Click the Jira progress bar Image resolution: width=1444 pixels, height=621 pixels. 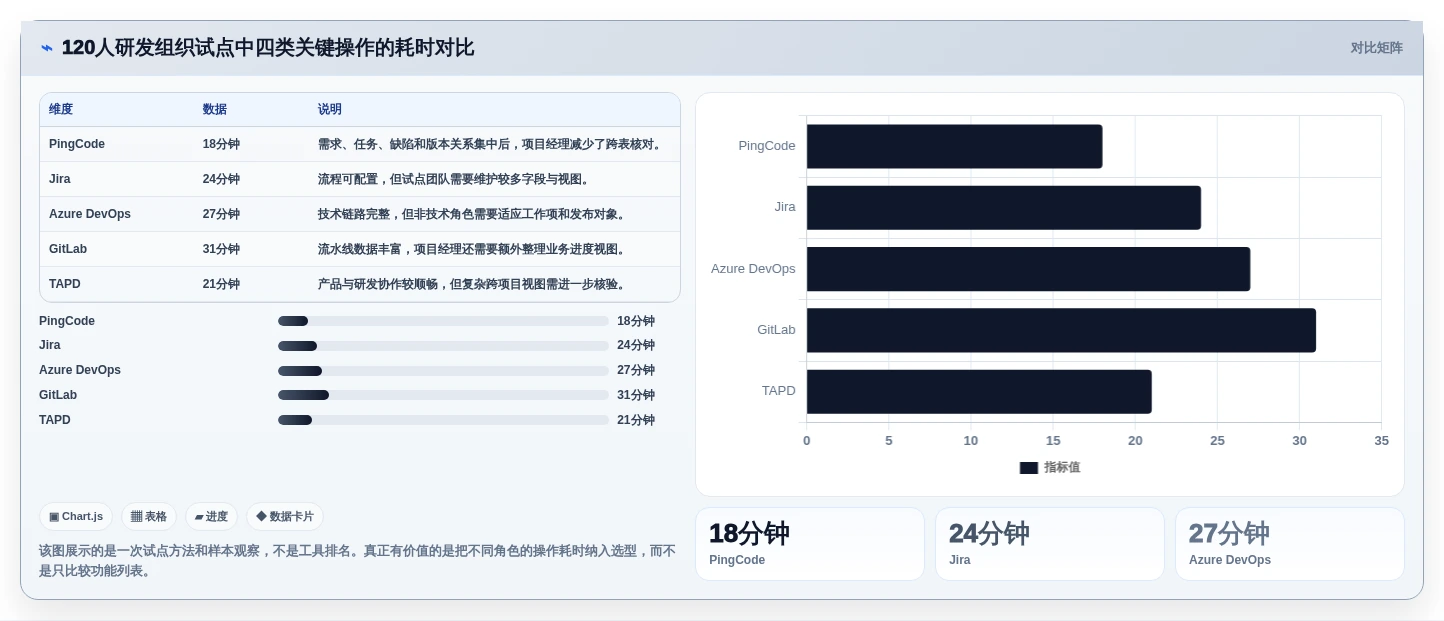pyautogui.click(x=443, y=346)
